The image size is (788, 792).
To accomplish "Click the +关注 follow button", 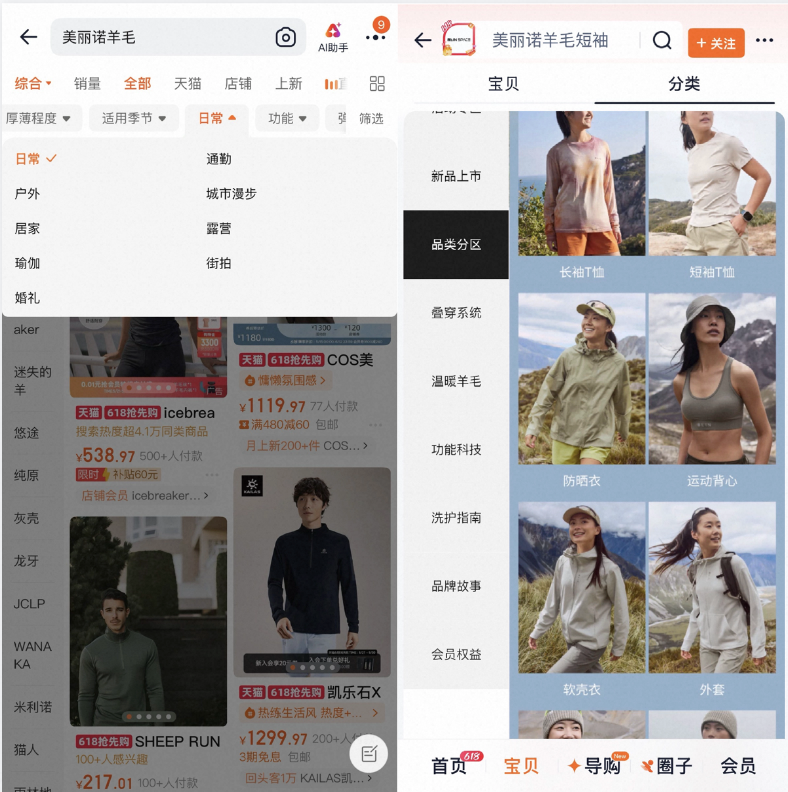I will tap(716, 43).
